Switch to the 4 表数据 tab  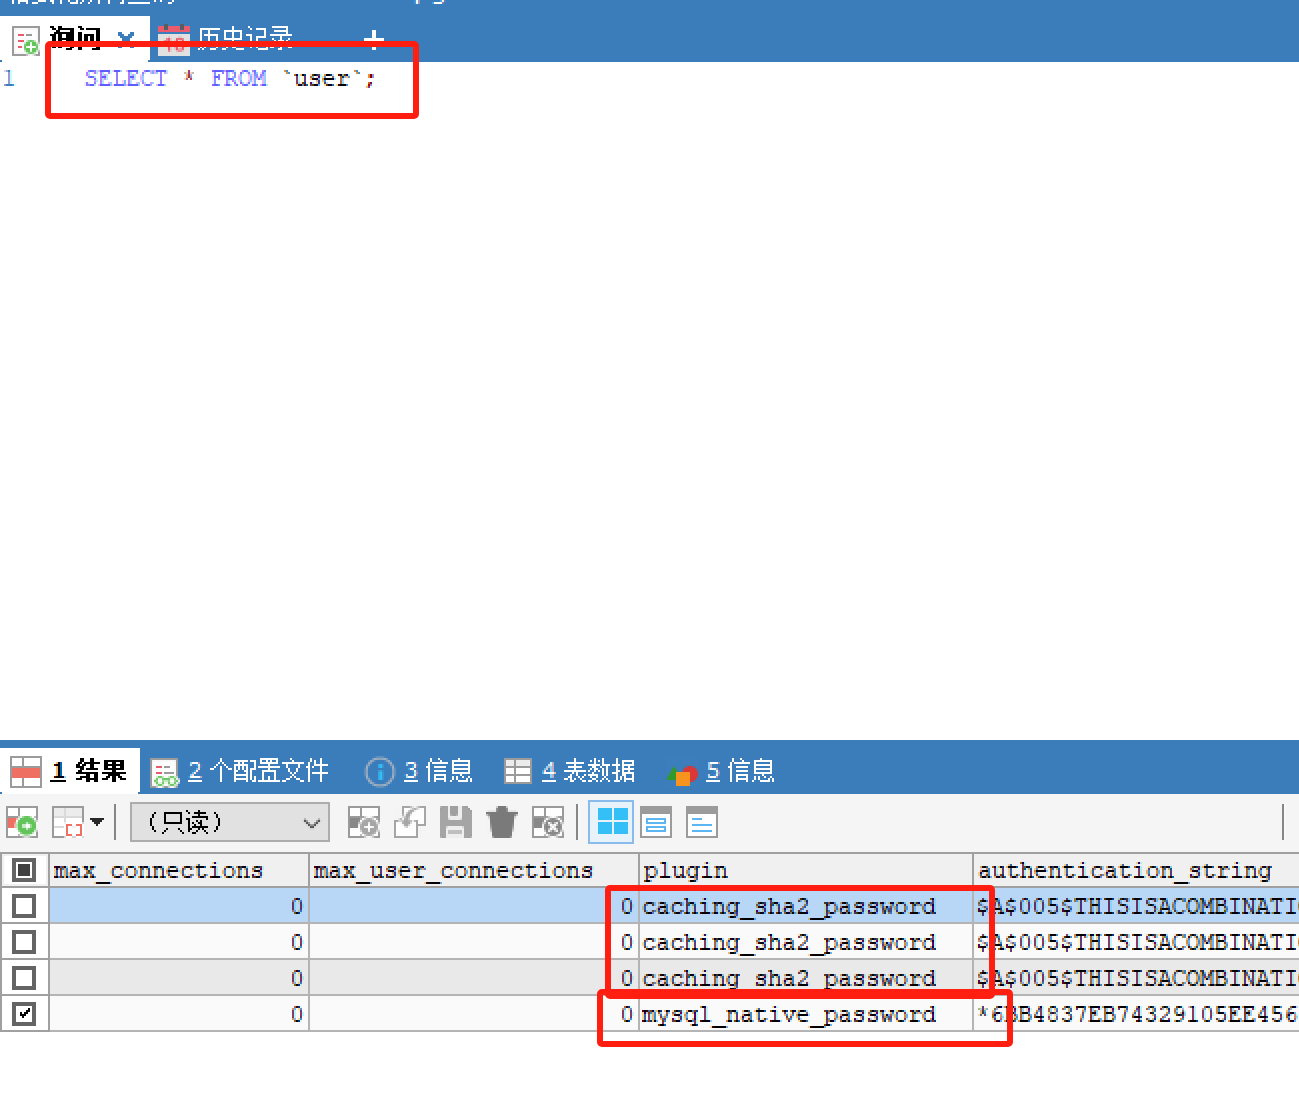568,770
